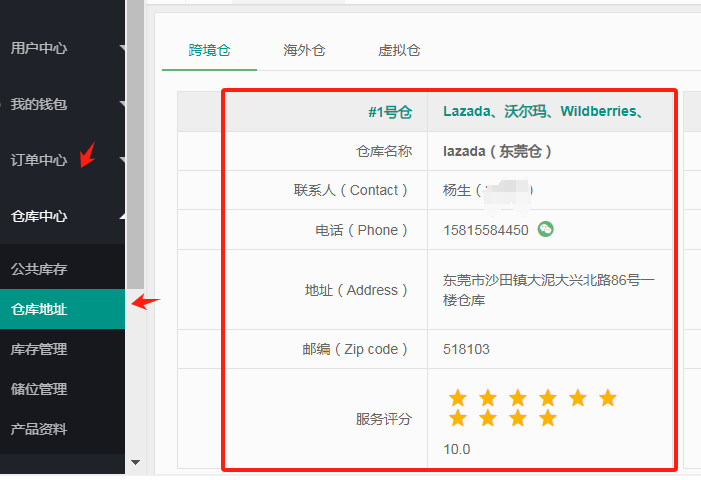
Task: Switch to the 虚拟仓 tab
Action: coord(399,50)
